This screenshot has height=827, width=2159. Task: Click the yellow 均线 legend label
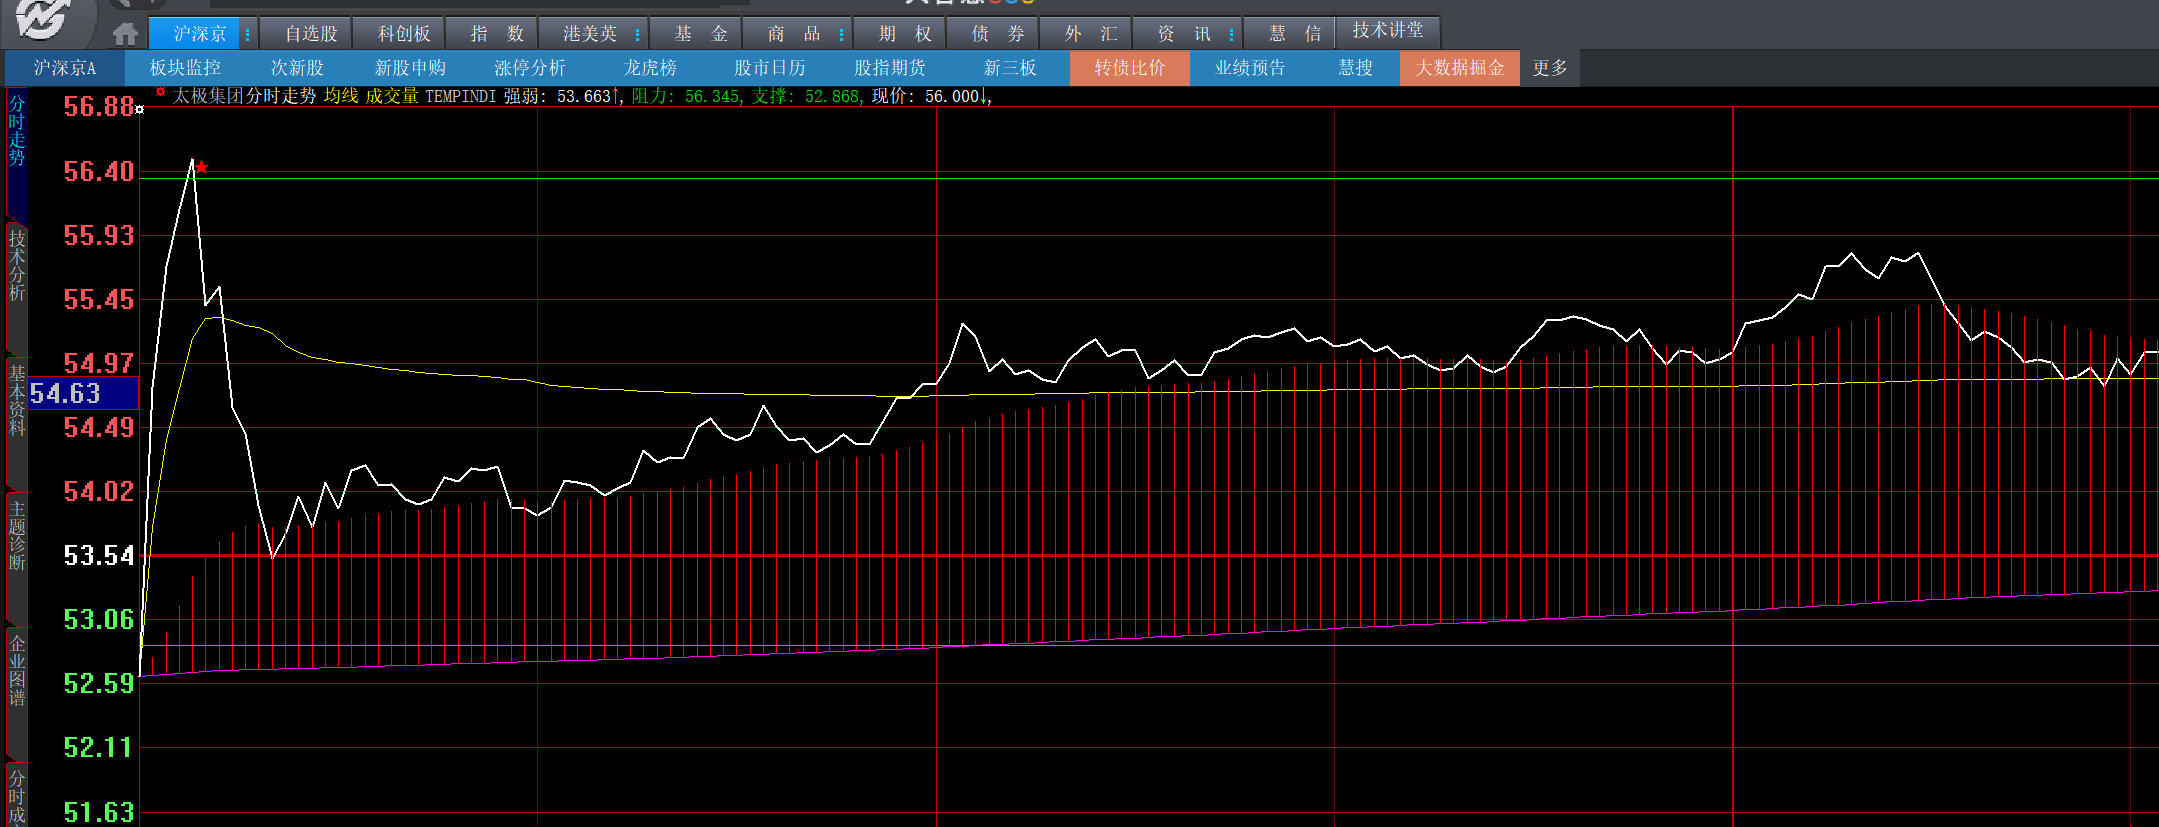[x=341, y=96]
